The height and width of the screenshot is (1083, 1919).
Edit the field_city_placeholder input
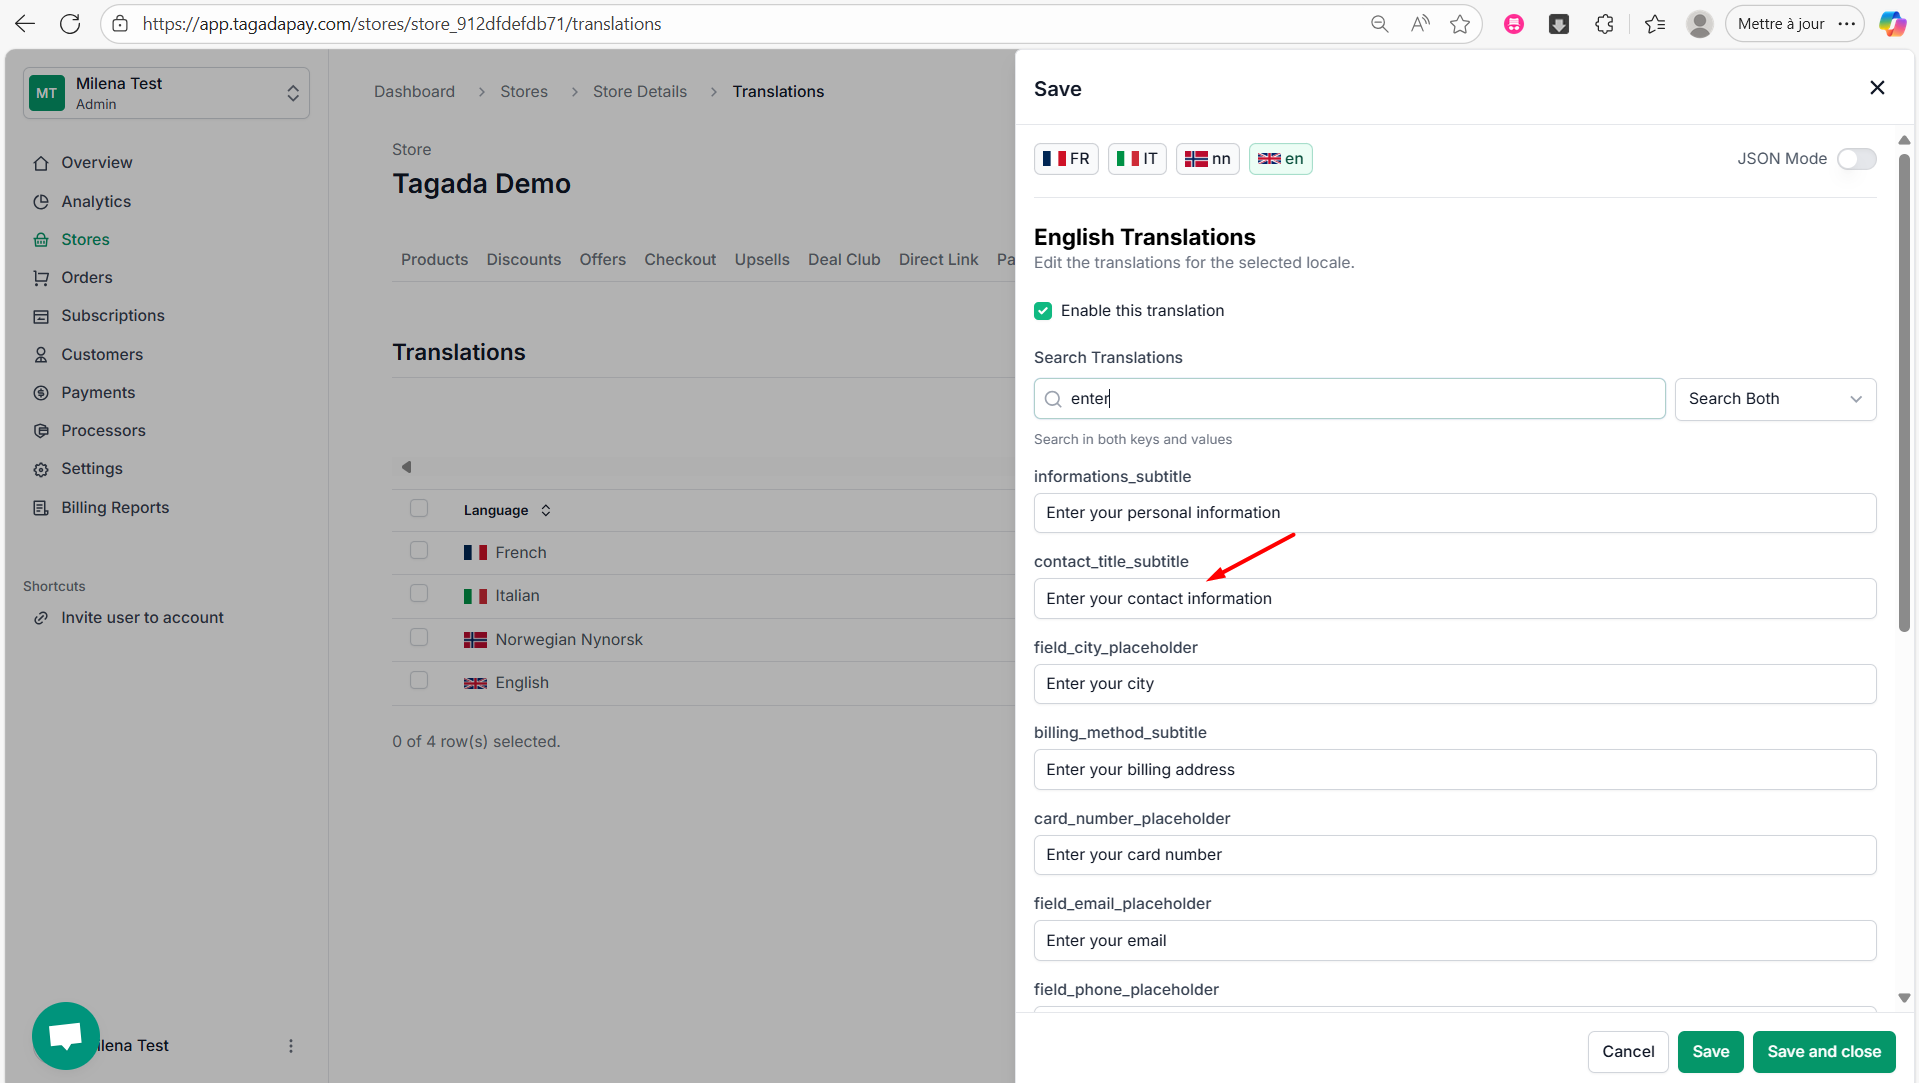click(x=1455, y=684)
